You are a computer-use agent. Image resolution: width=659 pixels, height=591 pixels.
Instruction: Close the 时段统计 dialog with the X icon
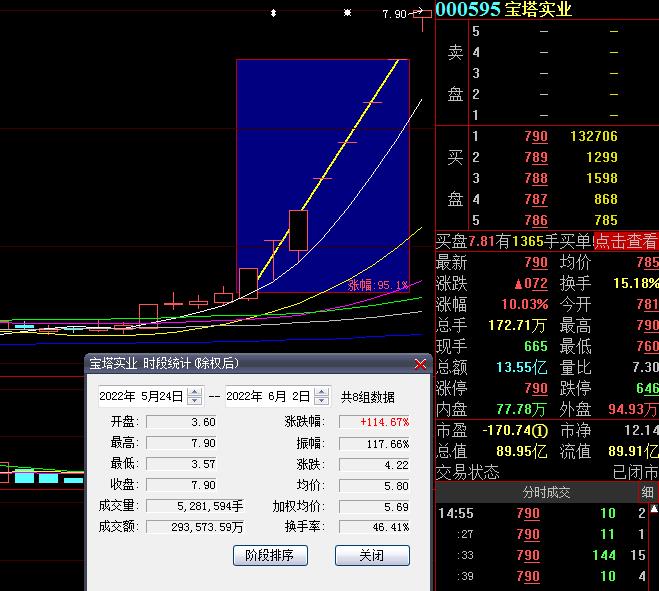[x=420, y=364]
